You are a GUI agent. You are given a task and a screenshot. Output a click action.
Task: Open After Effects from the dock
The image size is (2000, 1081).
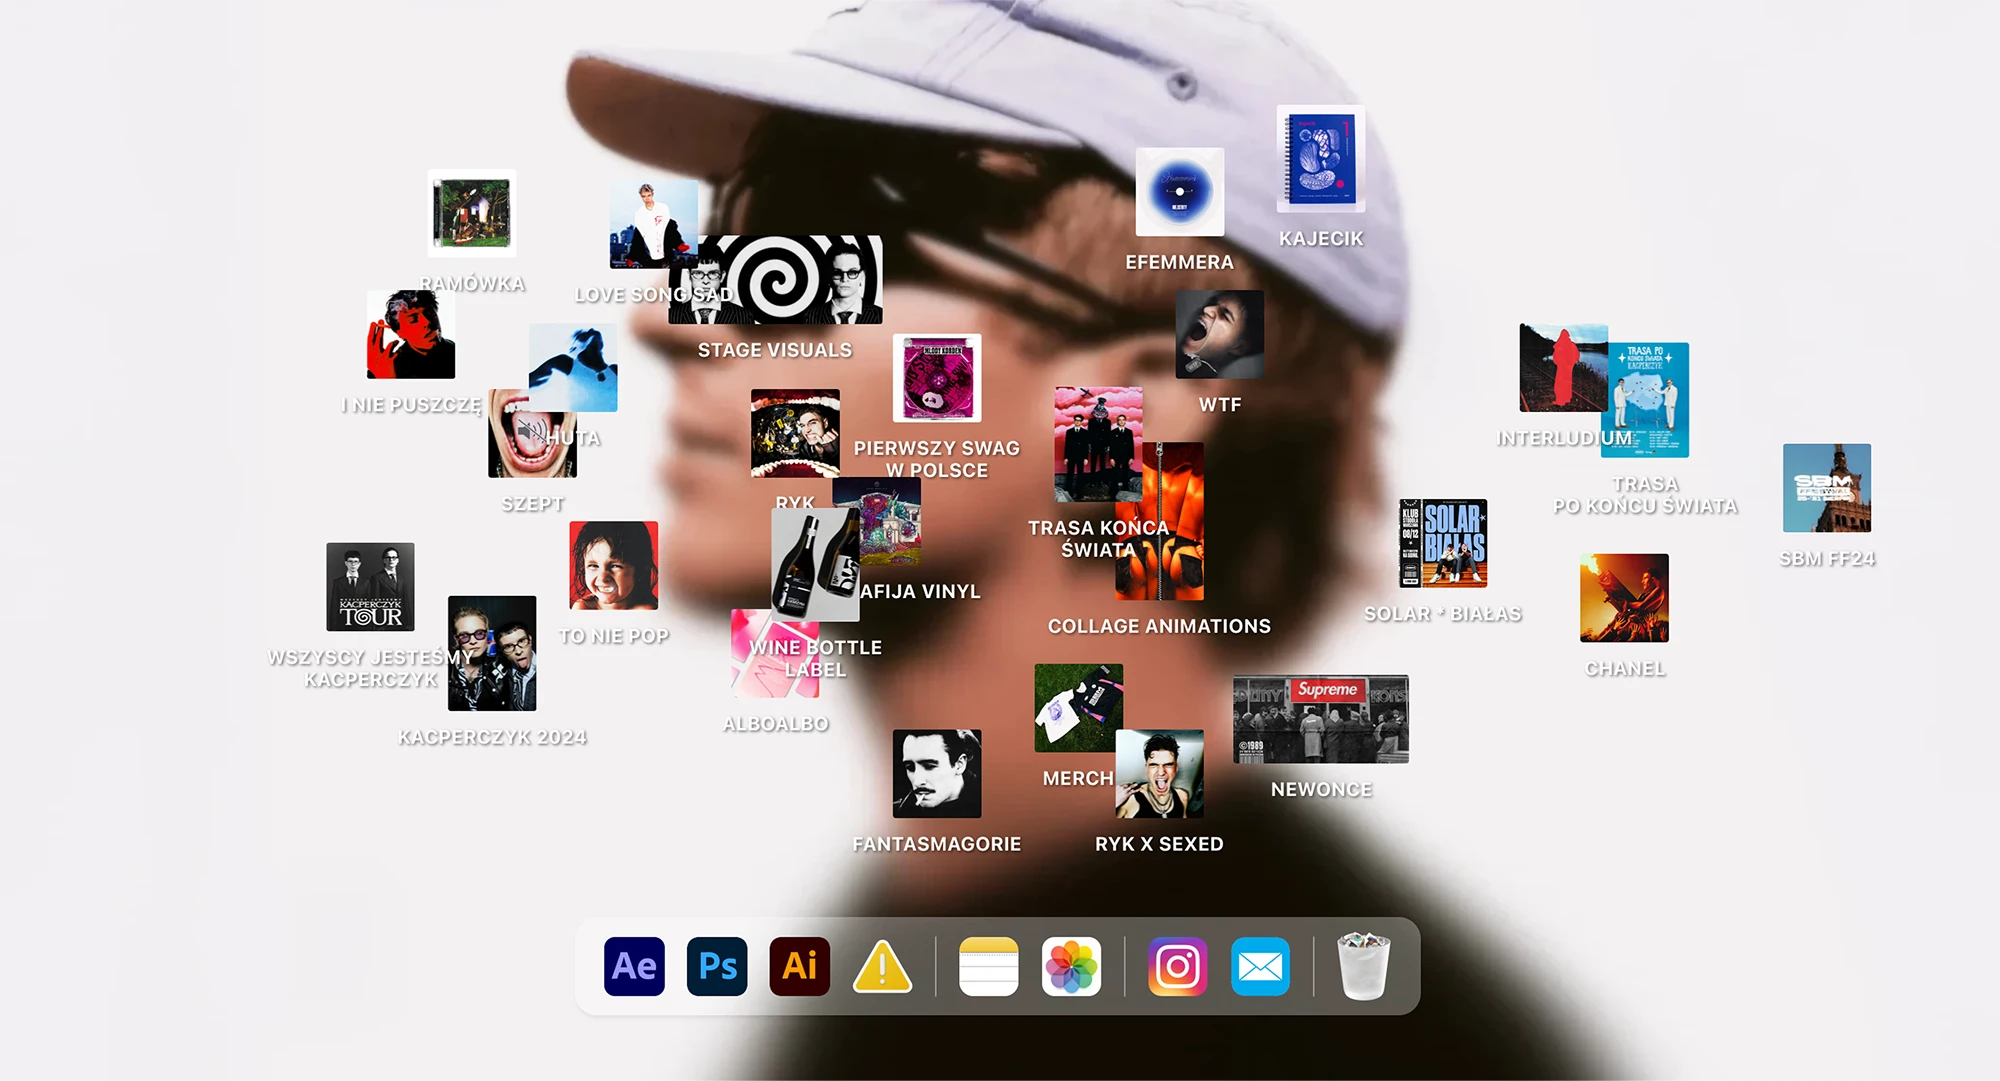[634, 966]
